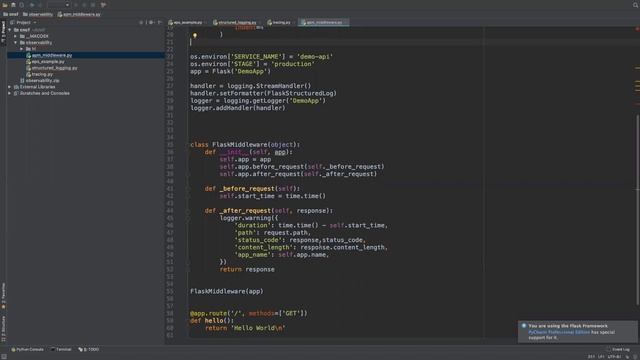Image resolution: width=640 pixels, height=360 pixels.
Task: Open Project panel settings gear icon
Action: click(x=151, y=22)
